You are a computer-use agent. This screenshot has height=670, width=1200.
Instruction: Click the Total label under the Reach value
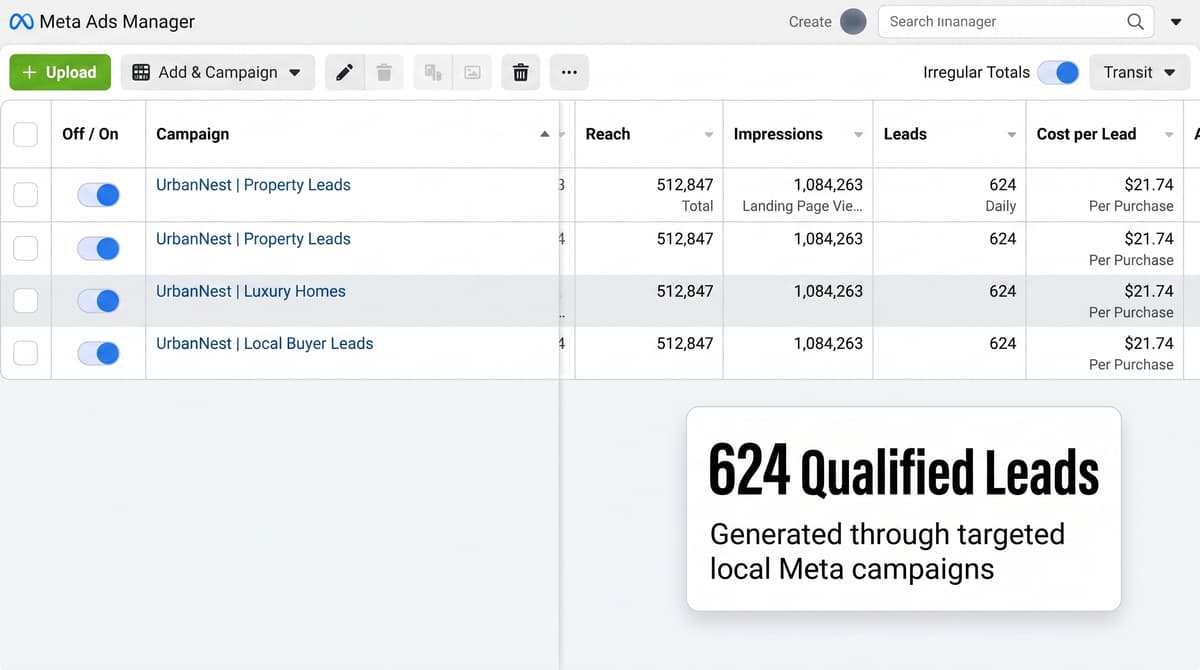(697, 206)
